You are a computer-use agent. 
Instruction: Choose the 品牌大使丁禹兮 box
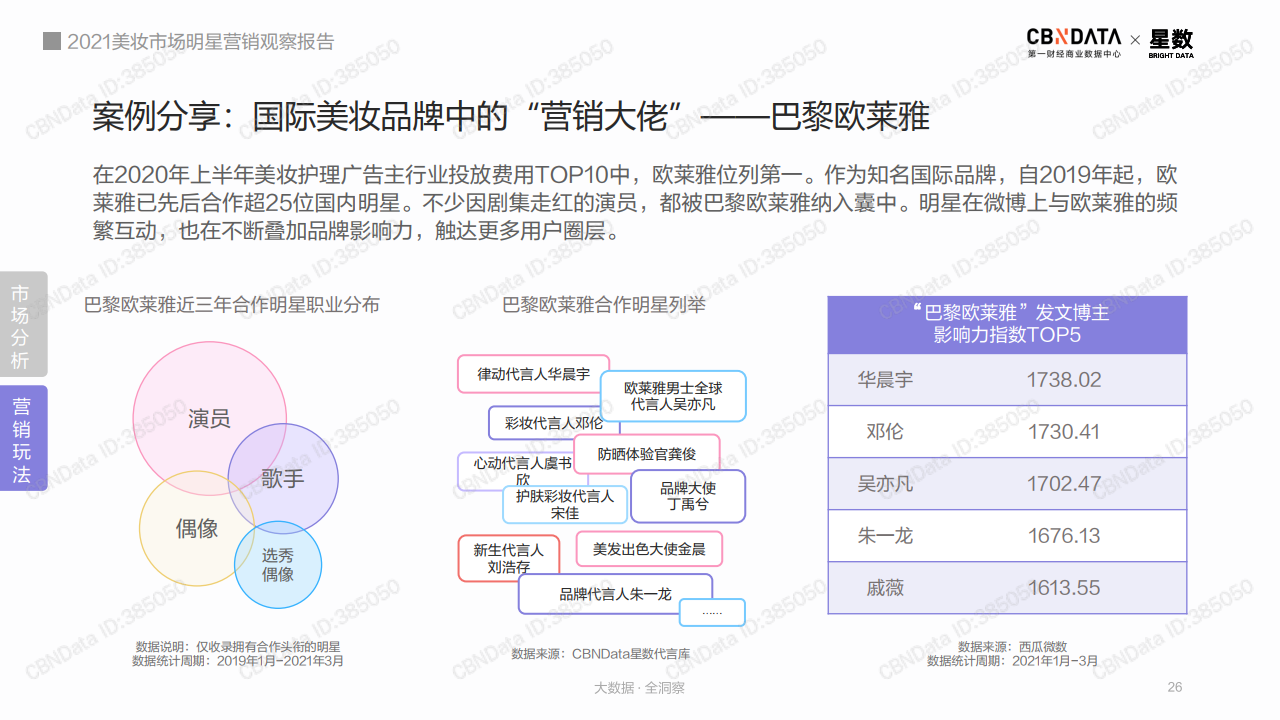688,497
